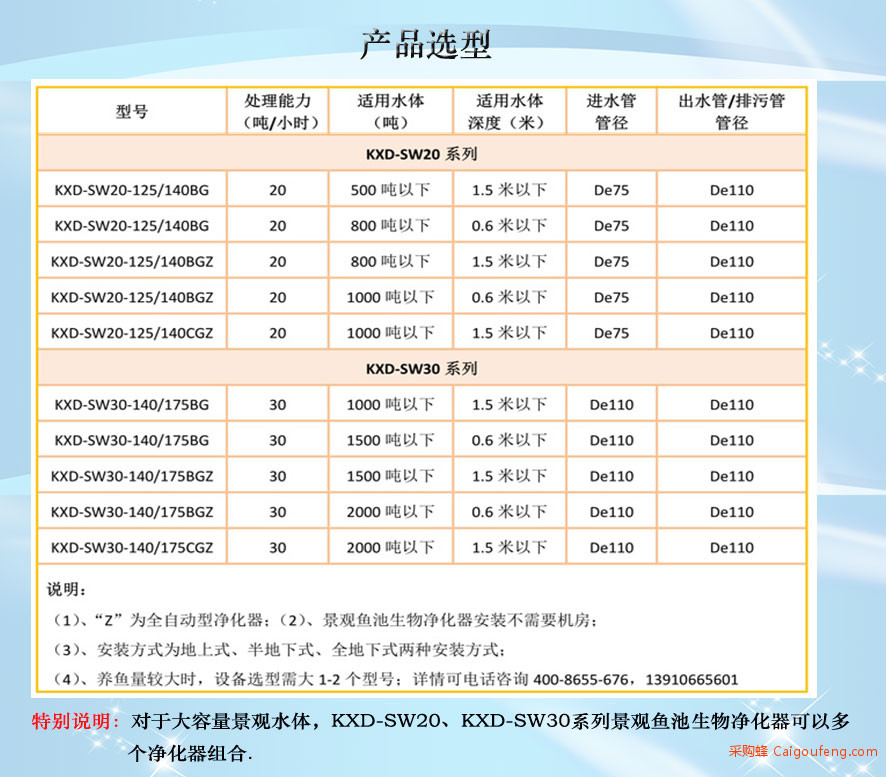886x777 pixels.
Task: Select 1500 吨以下 in the KXD-SW30-140/175BG row
Action: (x=390, y=440)
